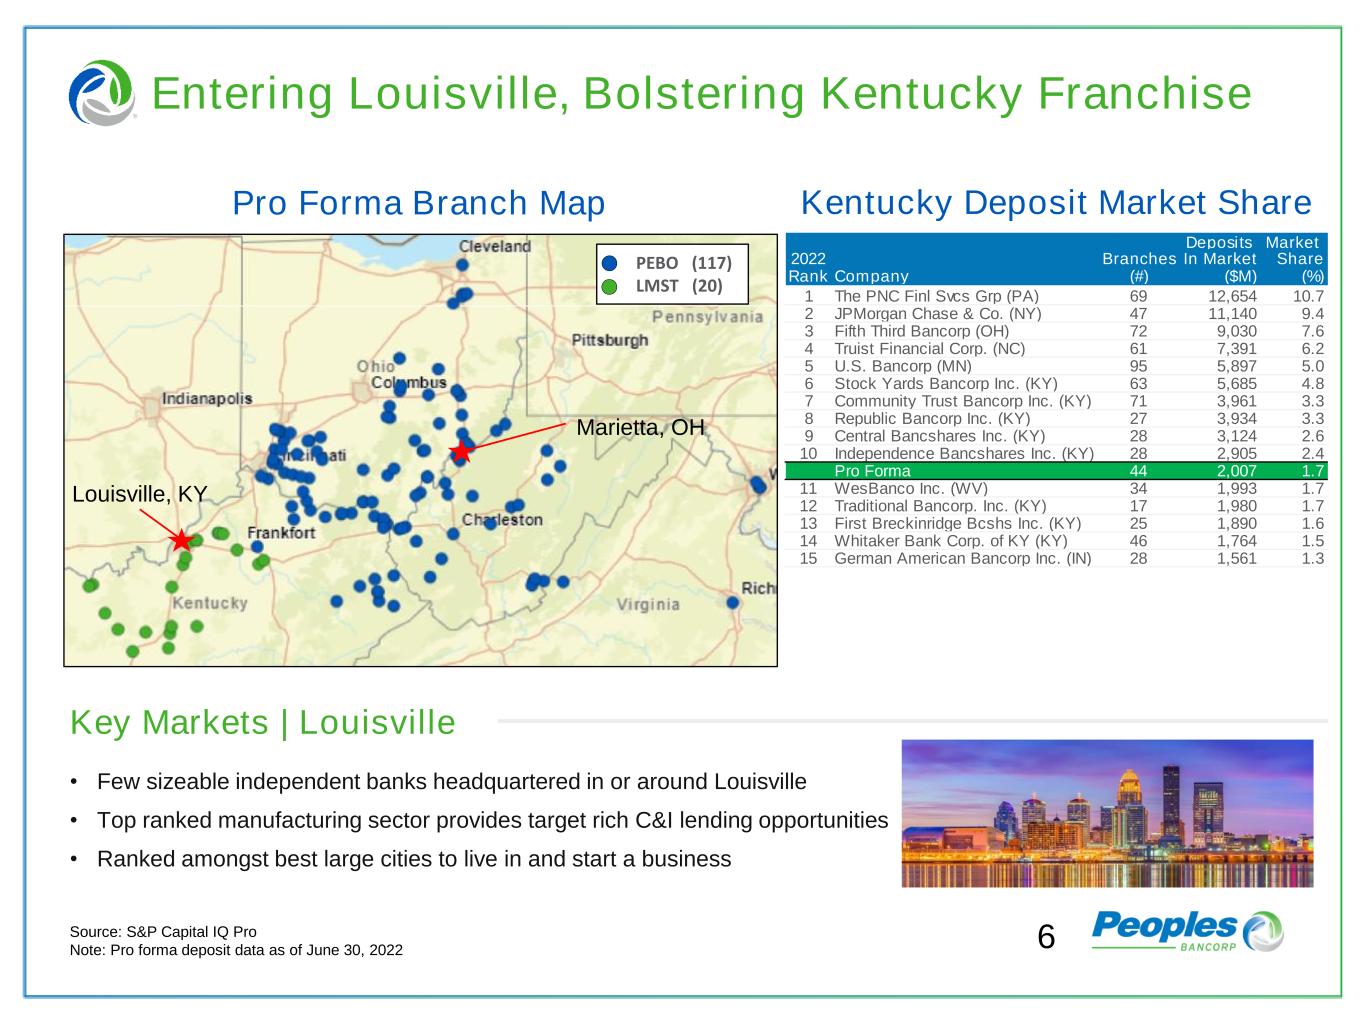This screenshot has width=1365, height=1024.
Task: Click the green Pro Forma table row
Action: [1056, 471]
